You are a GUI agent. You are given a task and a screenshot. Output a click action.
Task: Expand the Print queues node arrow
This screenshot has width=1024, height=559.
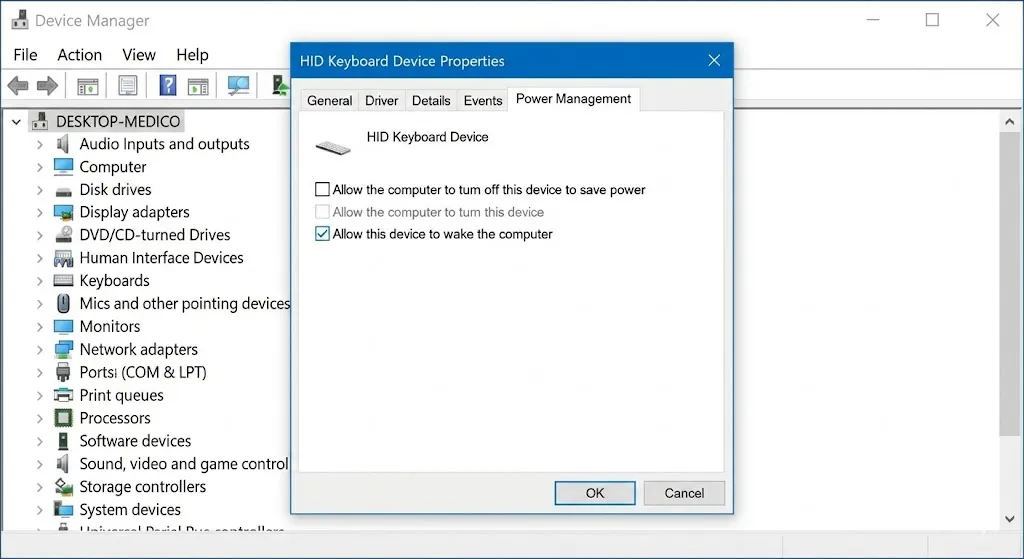point(40,396)
